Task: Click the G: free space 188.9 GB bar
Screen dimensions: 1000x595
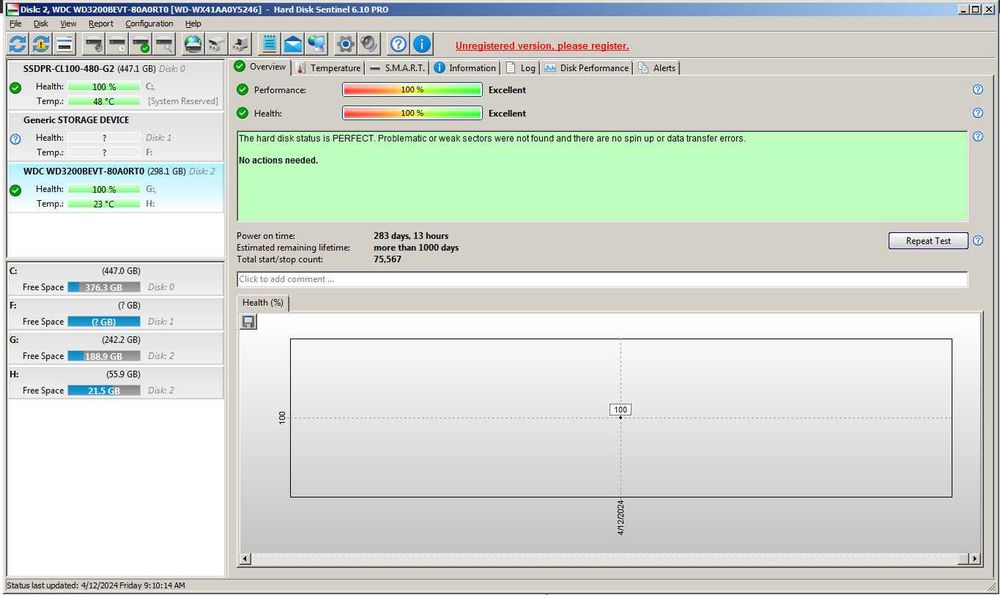Action: tap(104, 356)
